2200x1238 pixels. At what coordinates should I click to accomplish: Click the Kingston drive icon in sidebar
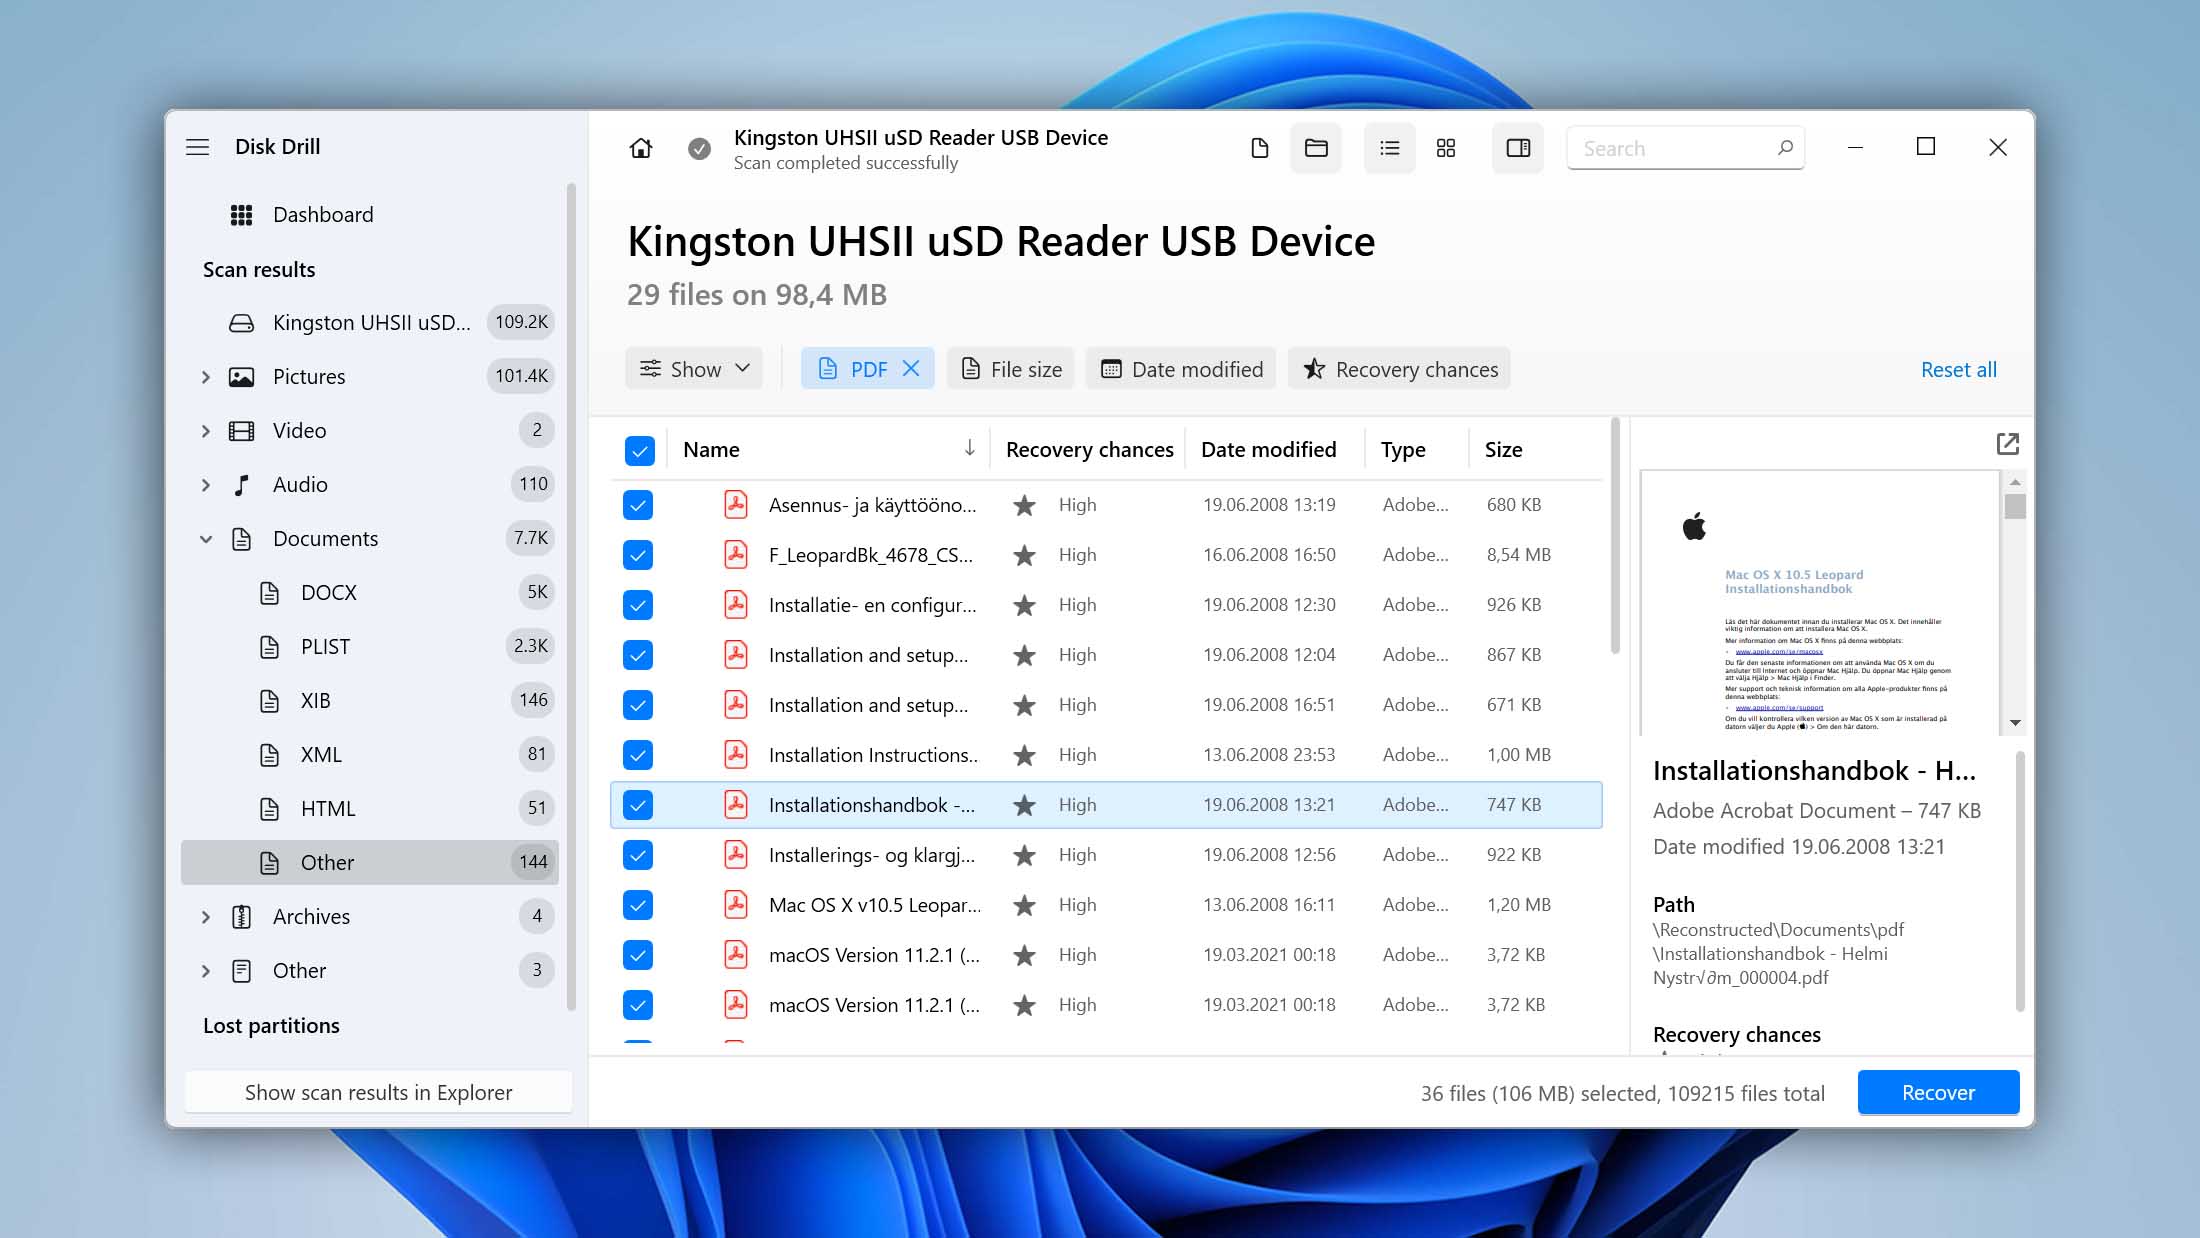[x=241, y=323]
